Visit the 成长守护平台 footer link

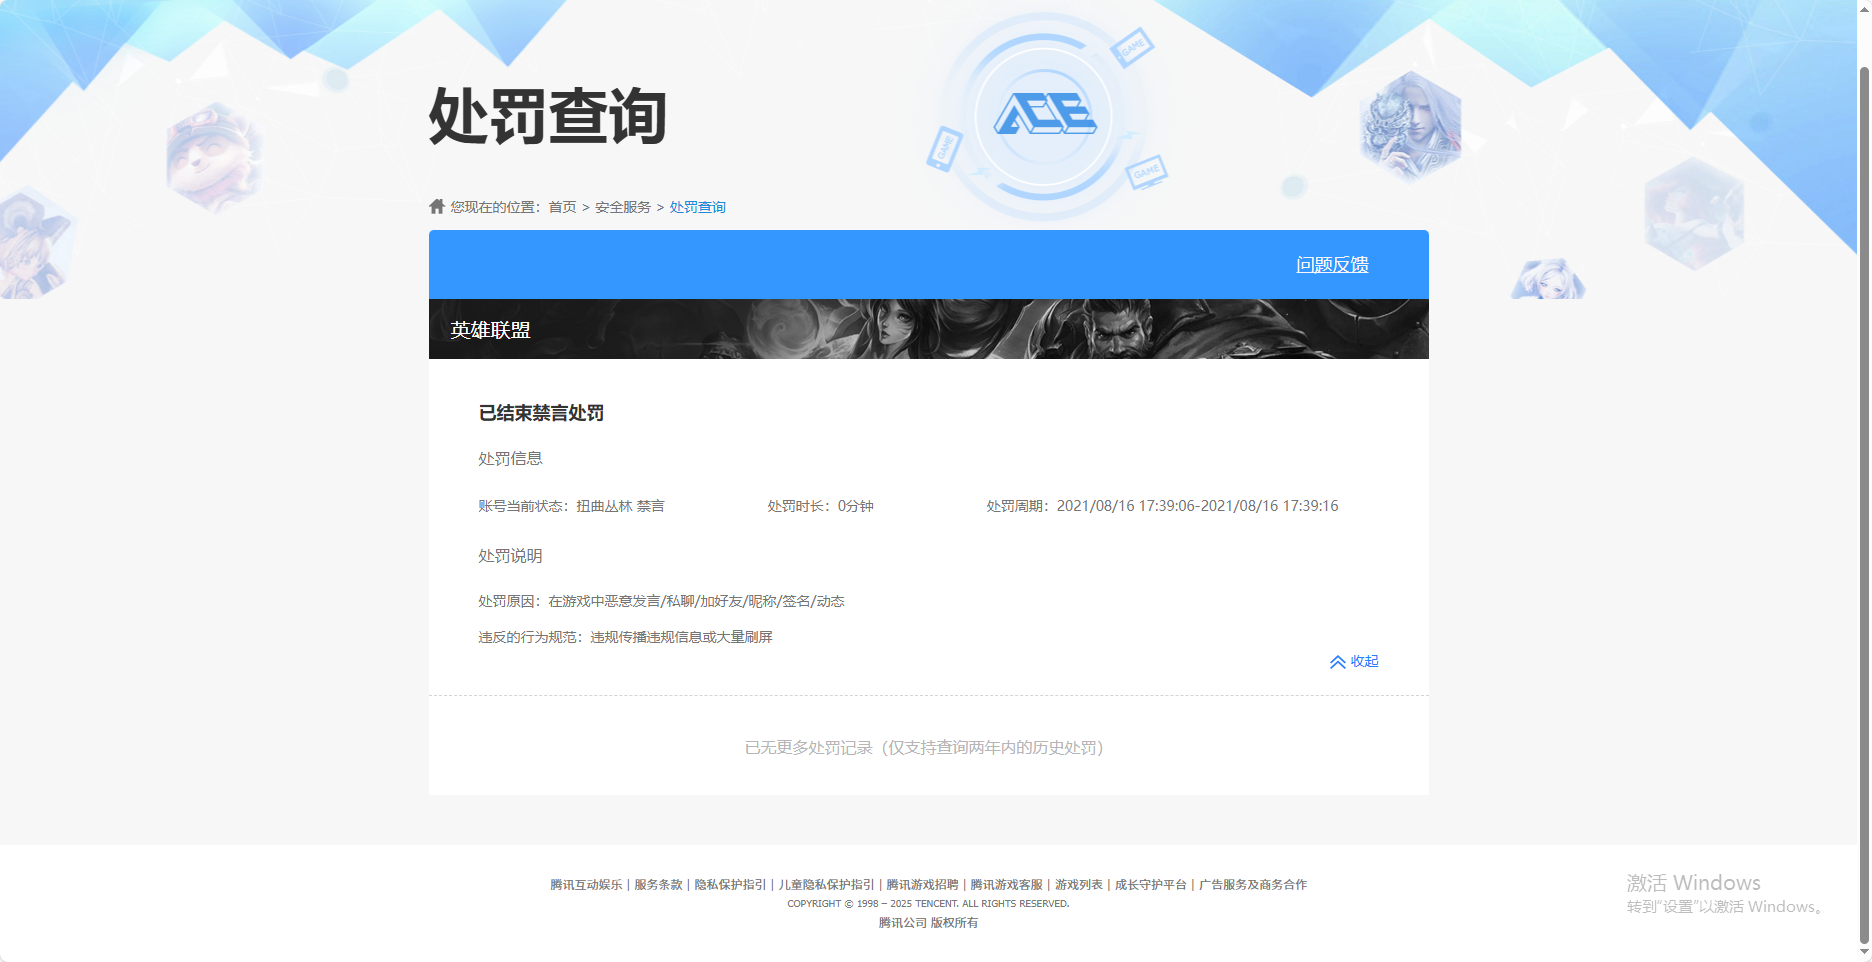tap(1149, 884)
